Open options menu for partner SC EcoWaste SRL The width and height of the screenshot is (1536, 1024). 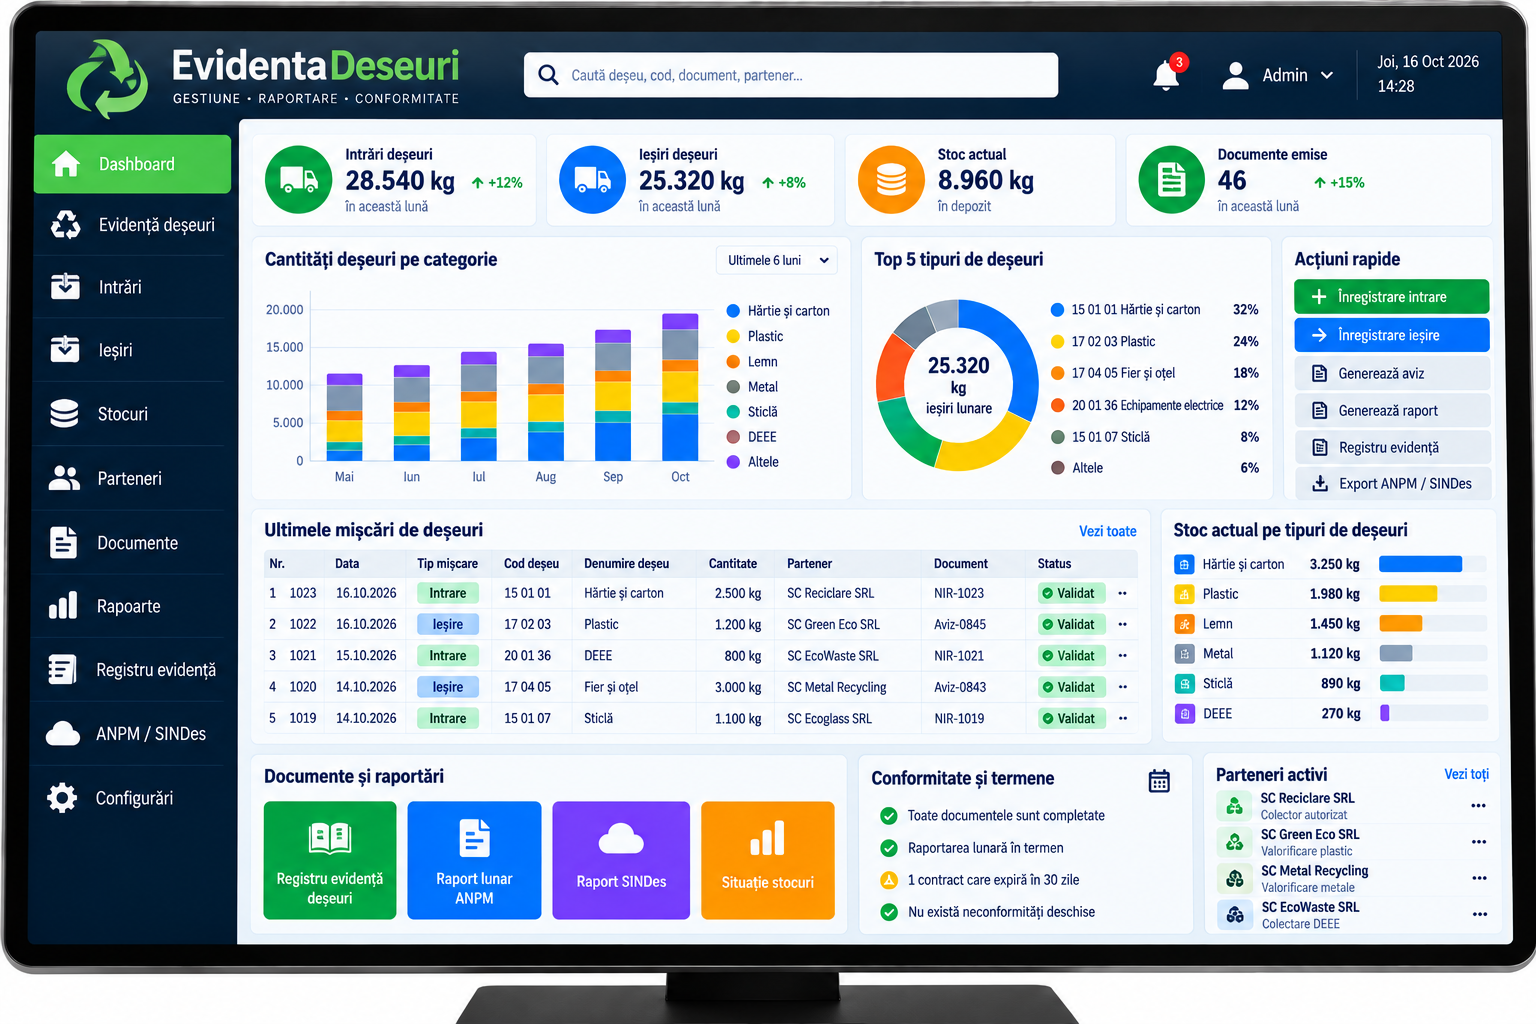1479,914
